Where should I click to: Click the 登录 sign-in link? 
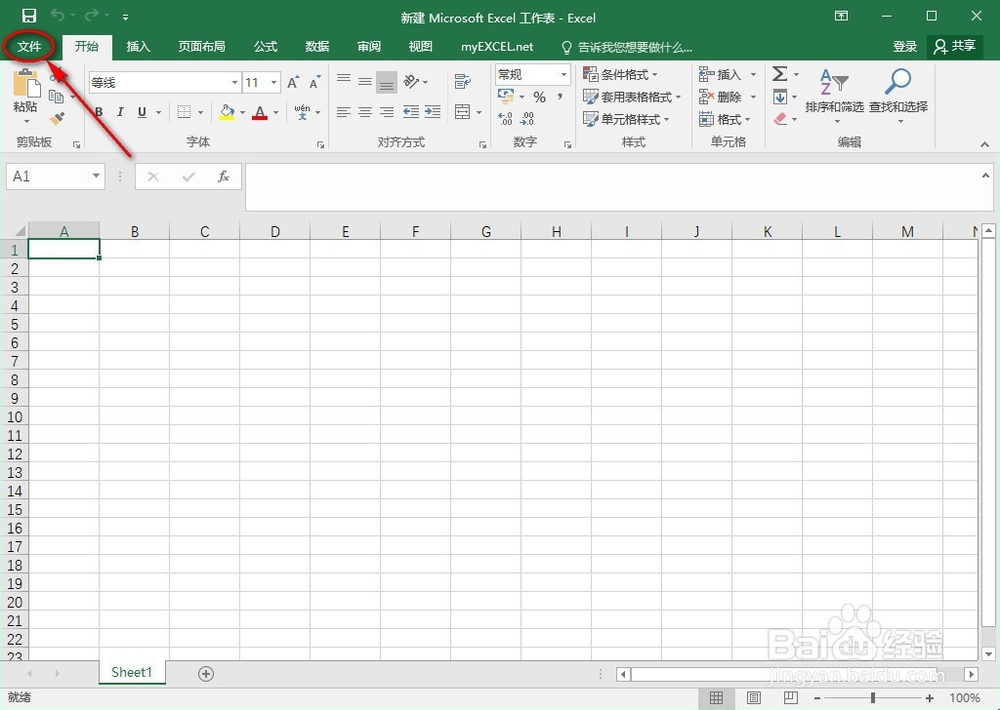point(904,47)
